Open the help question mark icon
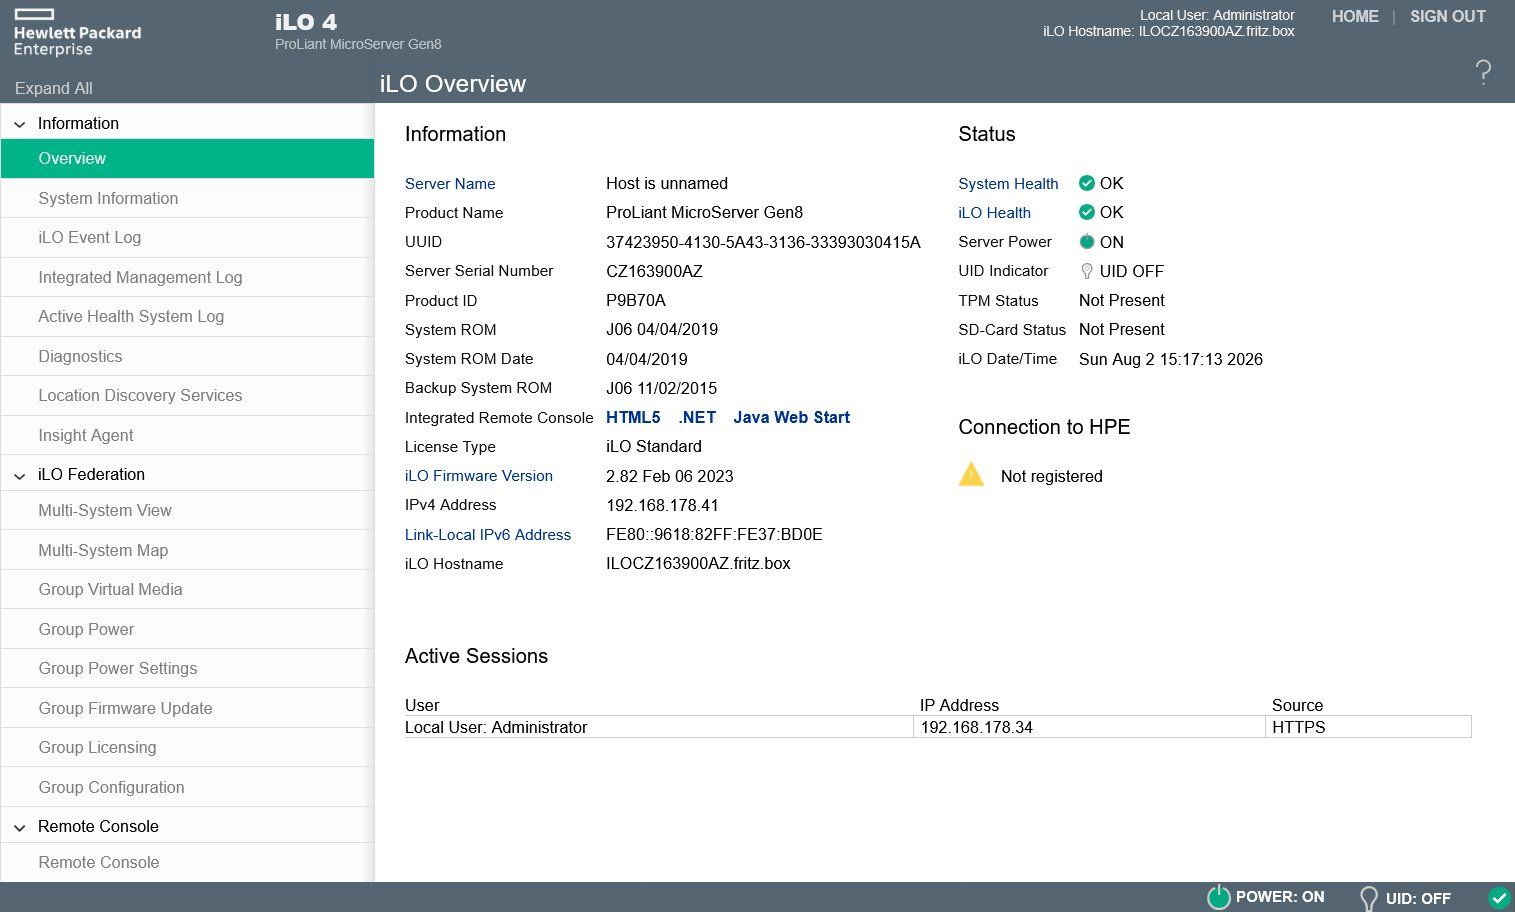Image resolution: width=1515 pixels, height=912 pixels. click(x=1483, y=72)
